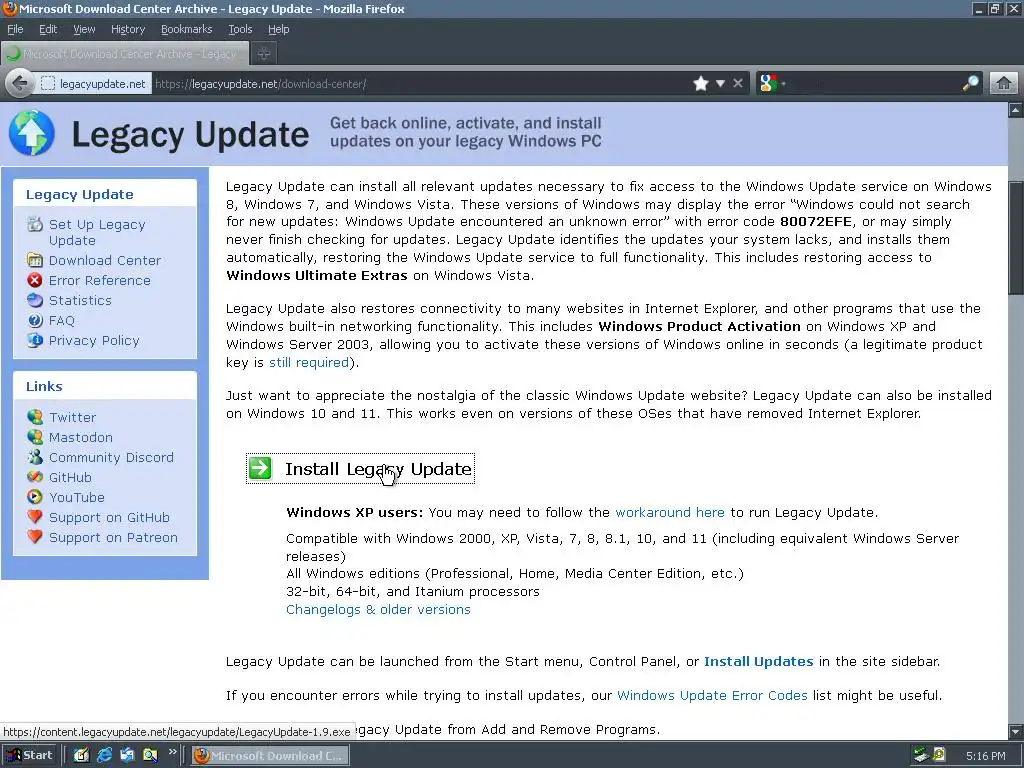Click the red Error Reference icon

point(35,280)
